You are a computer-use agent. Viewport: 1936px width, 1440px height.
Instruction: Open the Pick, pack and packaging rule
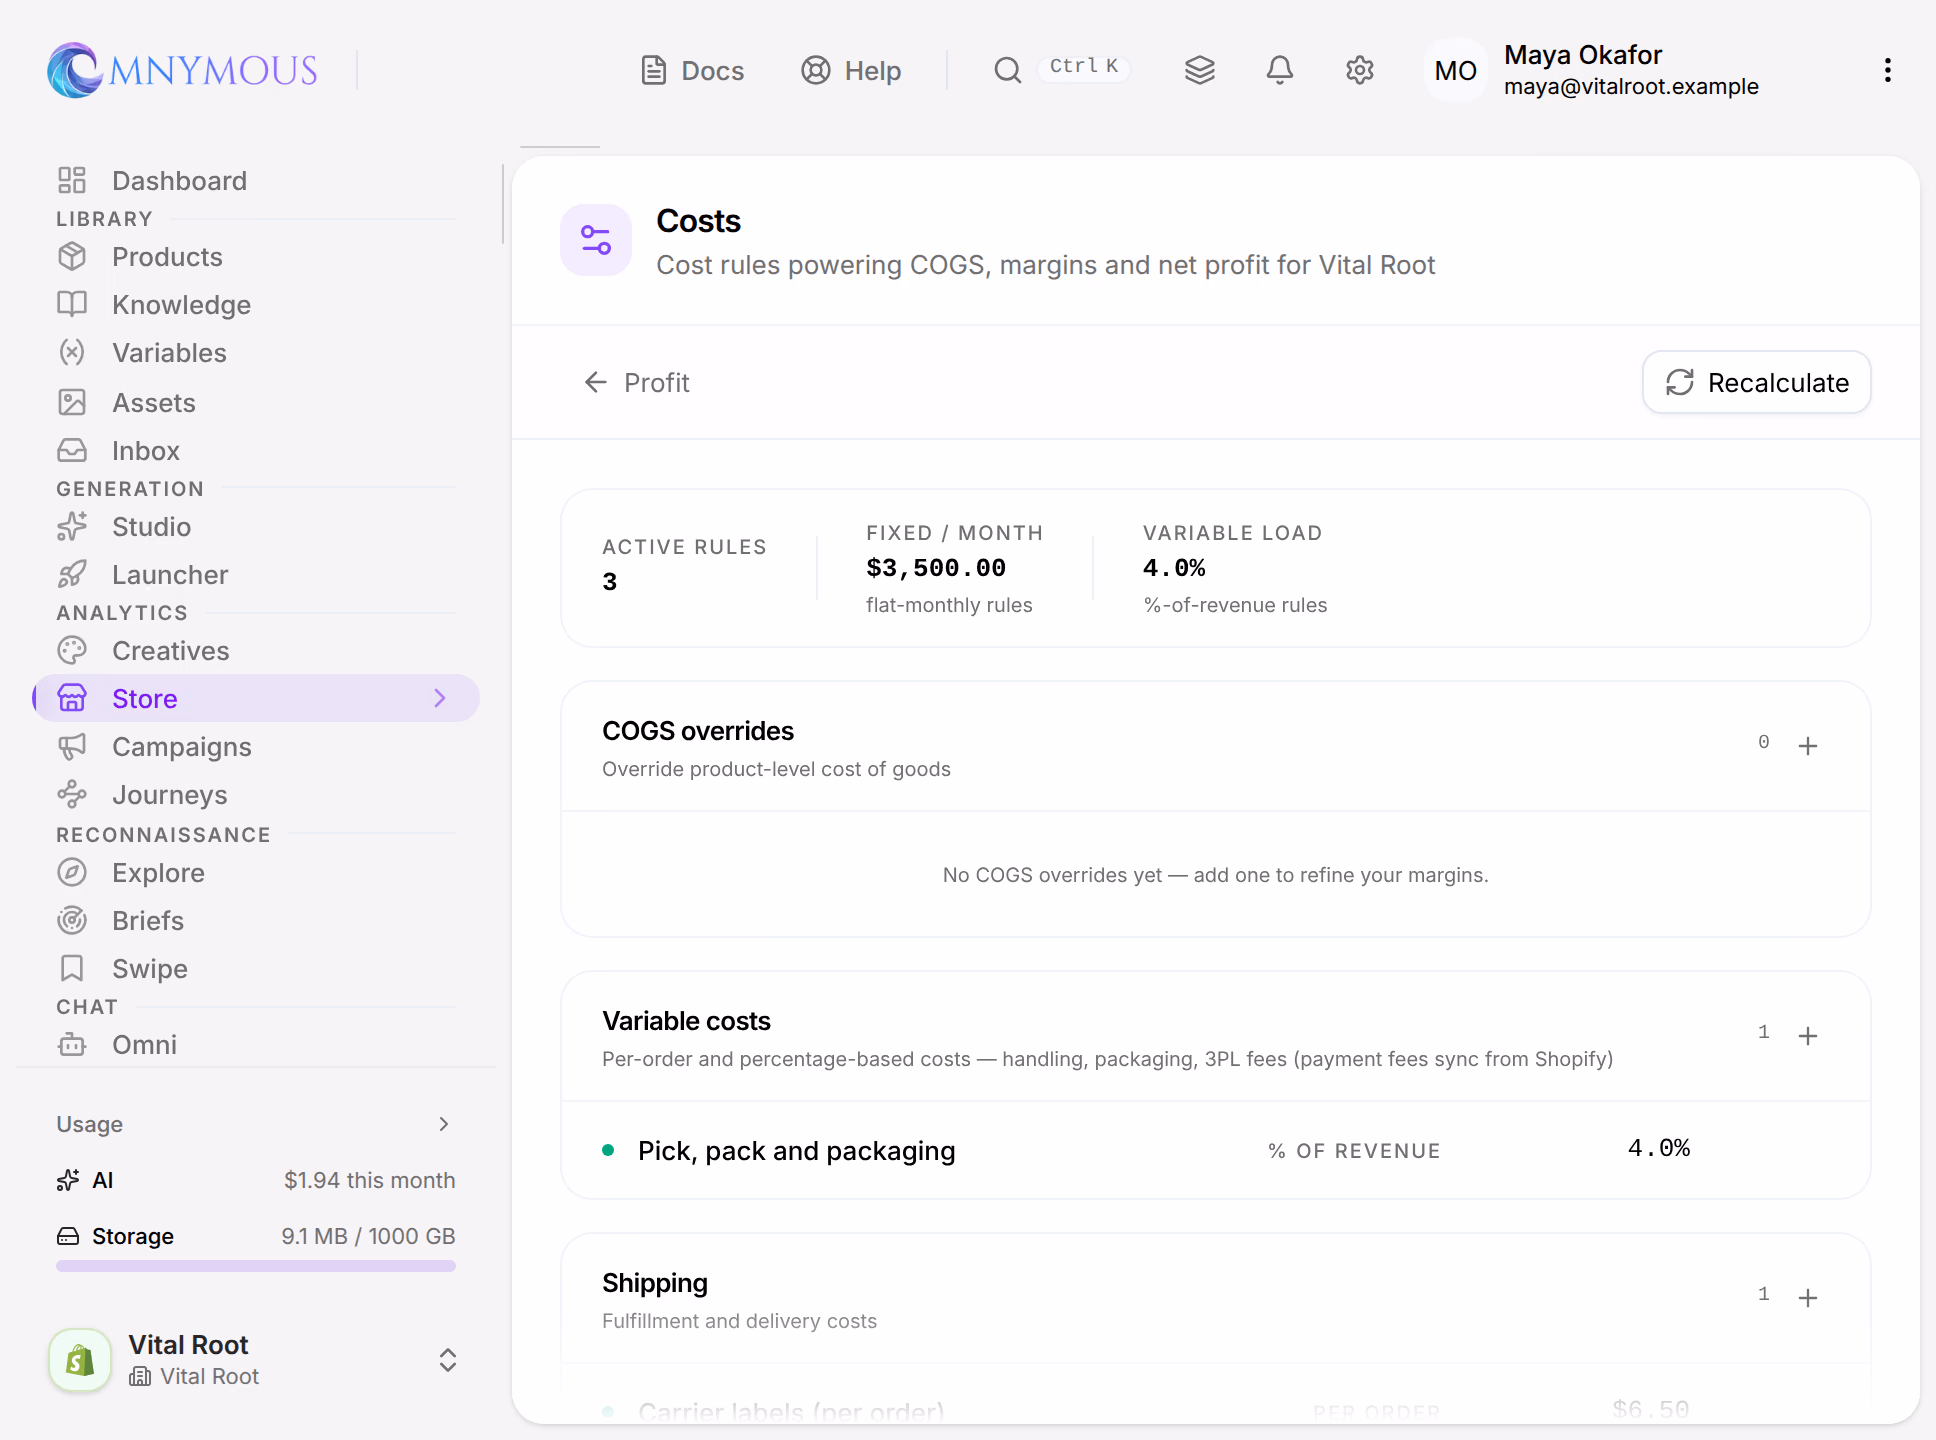click(x=1216, y=1150)
